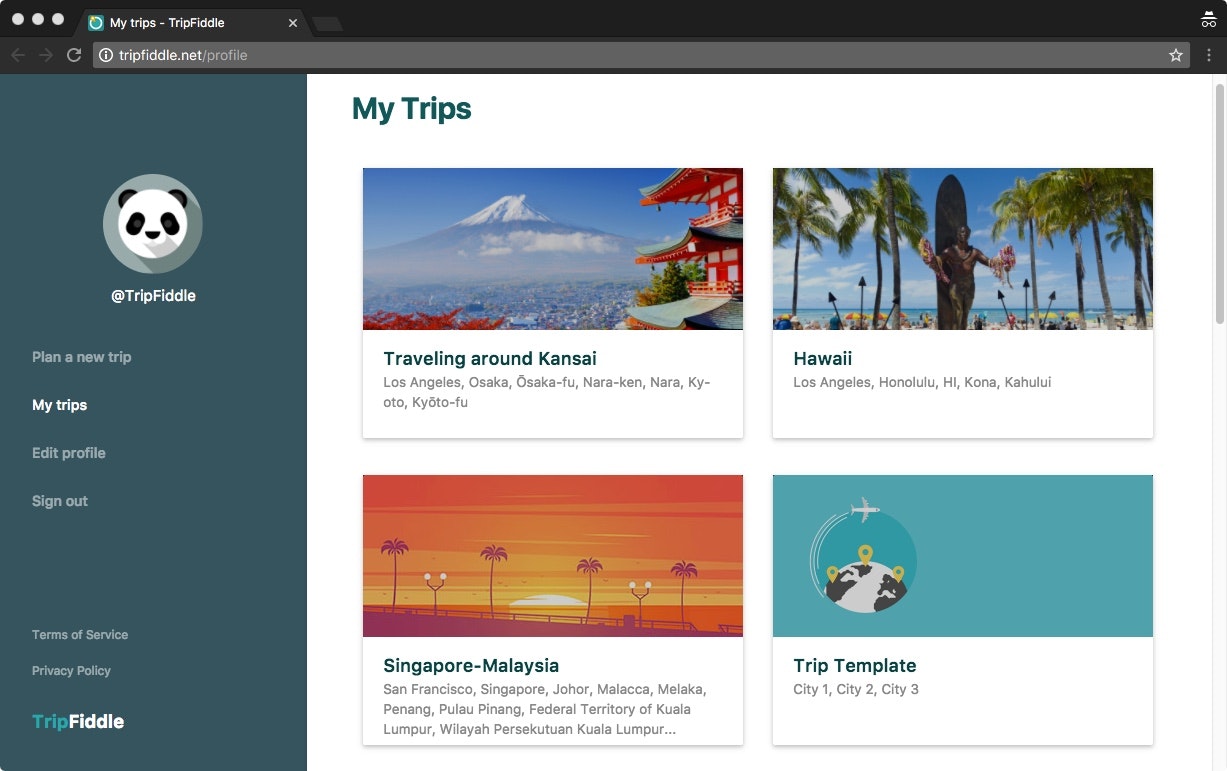
Task: Click the browser forward navigation arrow
Action: [x=45, y=55]
